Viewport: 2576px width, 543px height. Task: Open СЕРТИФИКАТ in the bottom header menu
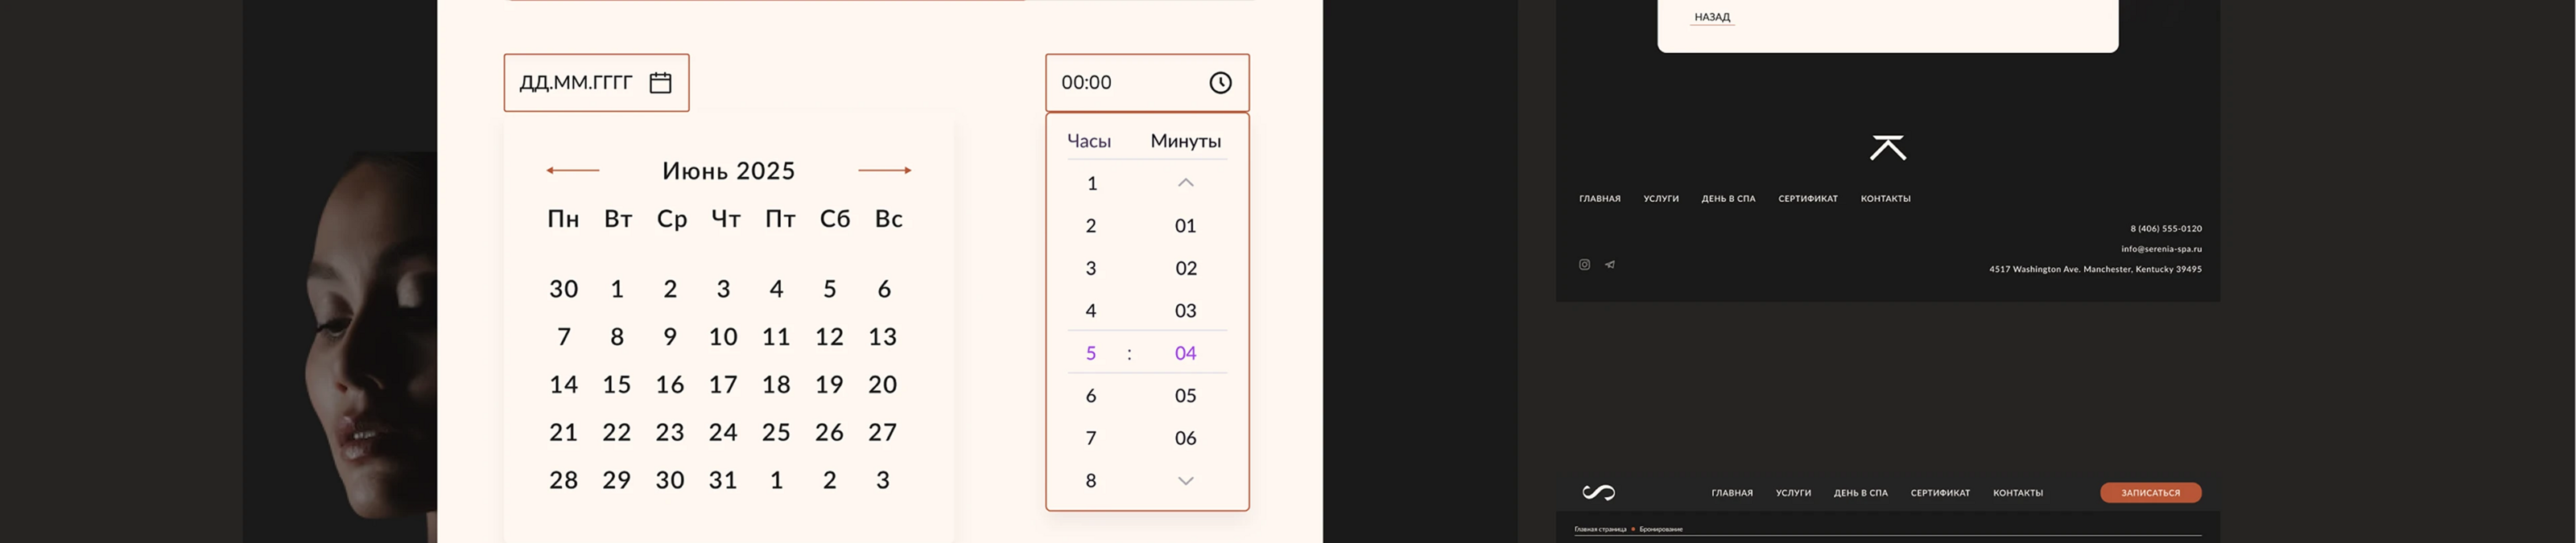coord(1940,493)
